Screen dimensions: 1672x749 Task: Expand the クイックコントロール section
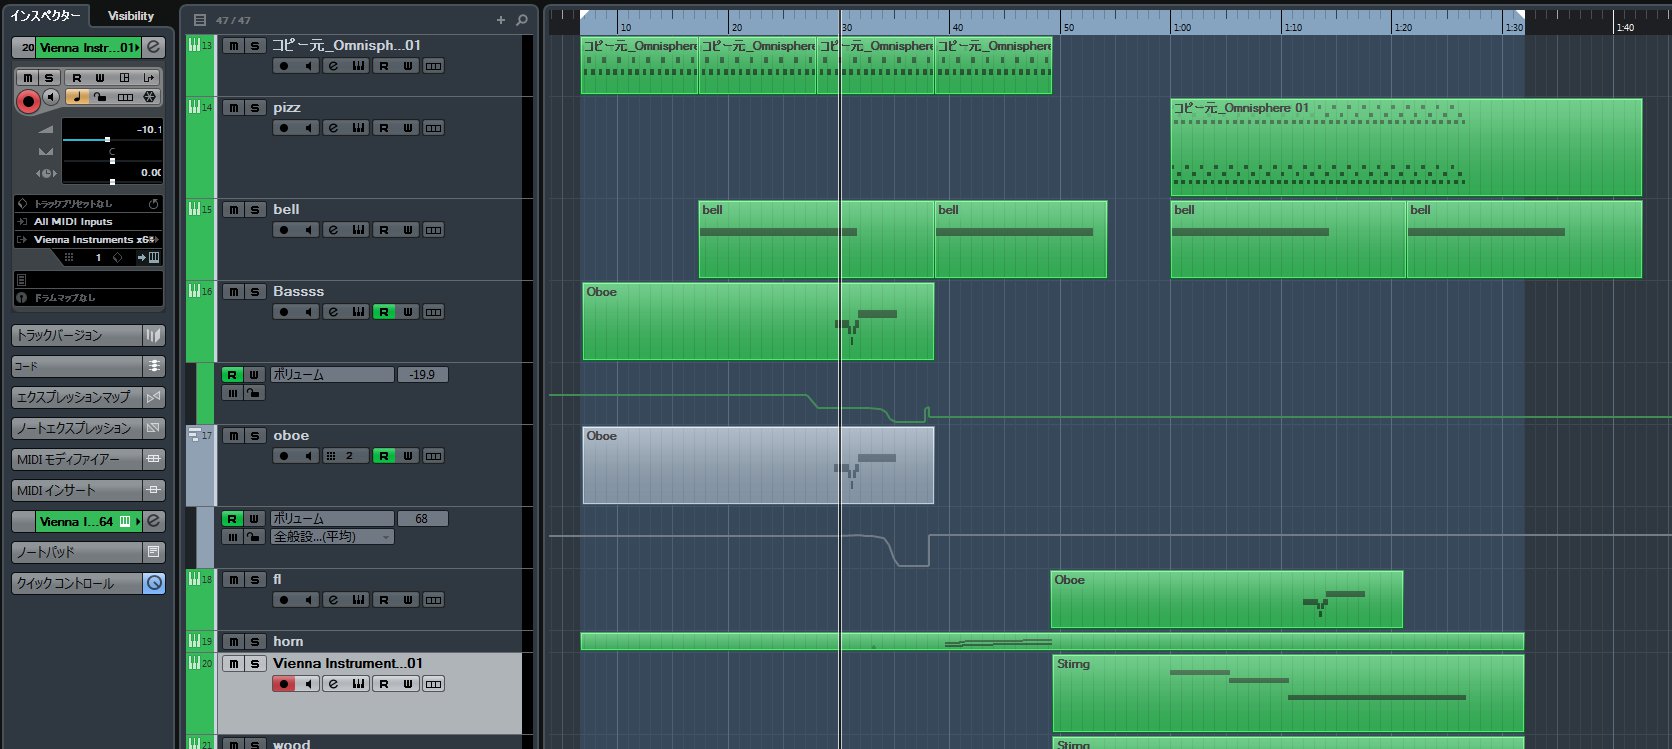77,583
